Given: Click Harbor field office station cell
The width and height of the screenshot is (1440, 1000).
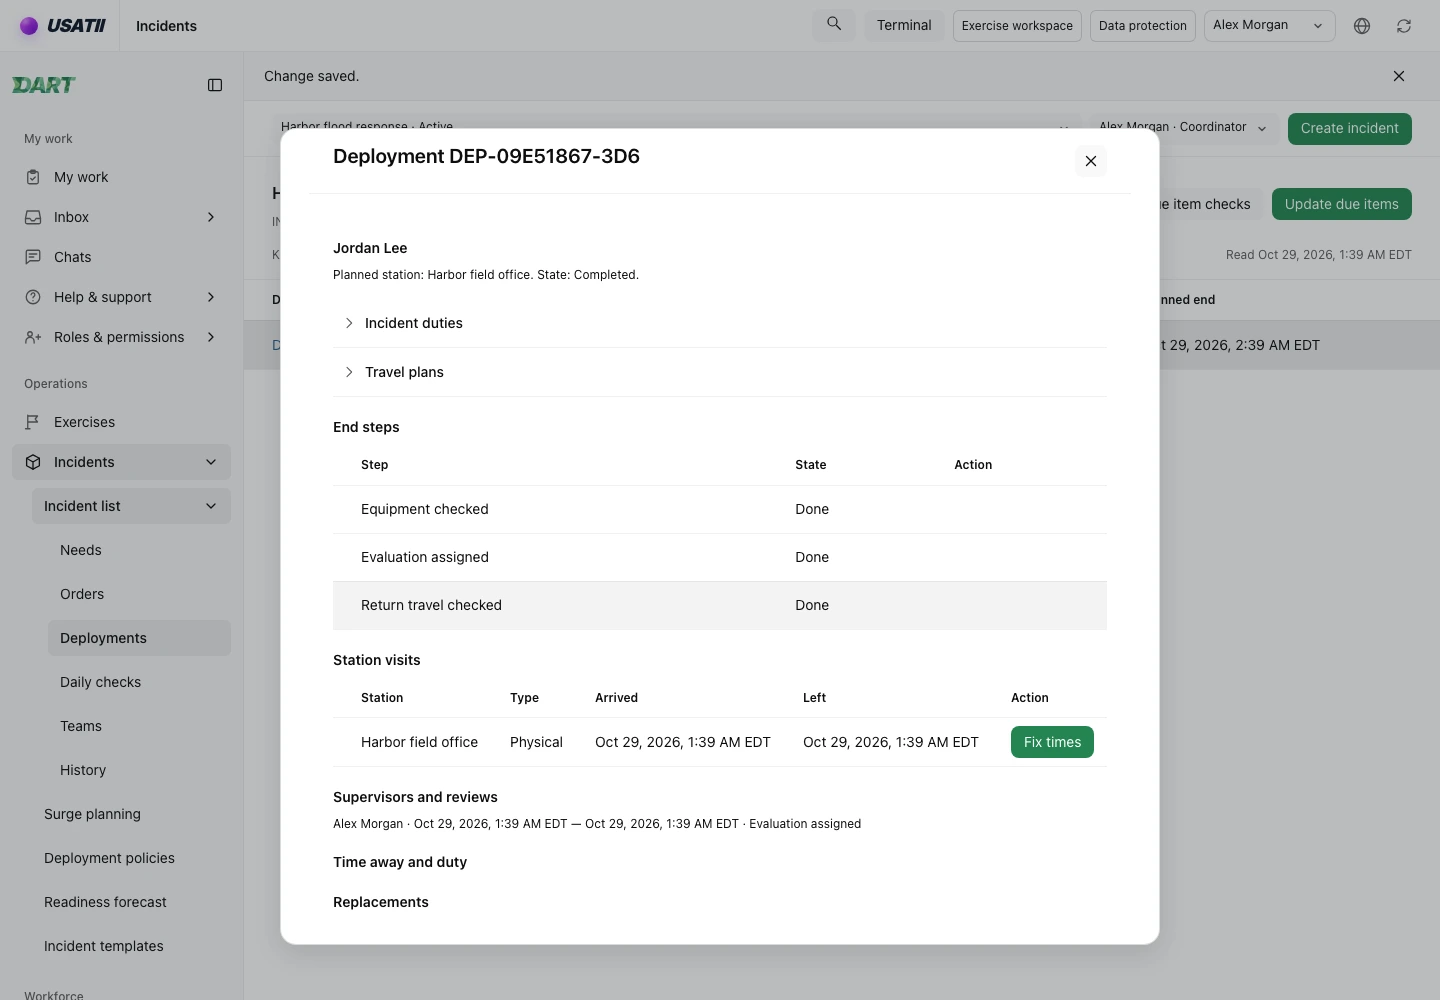Looking at the screenshot, I should pyautogui.click(x=419, y=742).
